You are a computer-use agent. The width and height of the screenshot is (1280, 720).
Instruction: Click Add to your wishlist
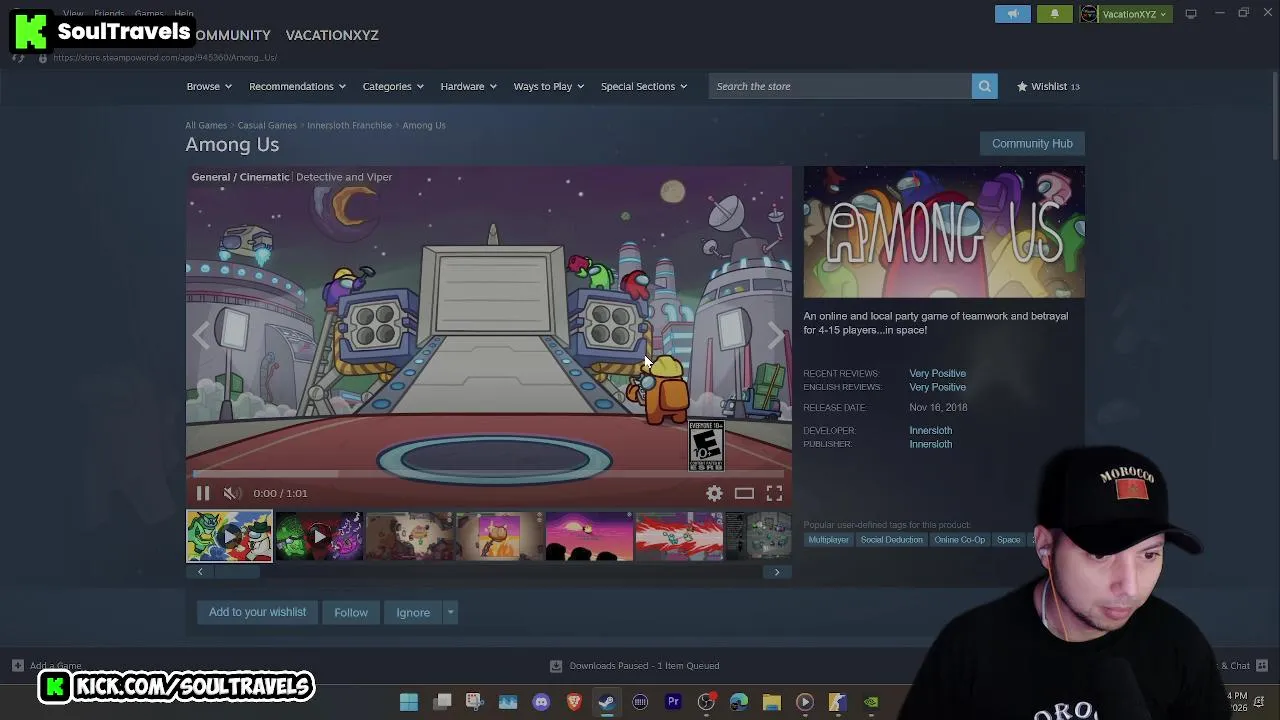coord(257,612)
